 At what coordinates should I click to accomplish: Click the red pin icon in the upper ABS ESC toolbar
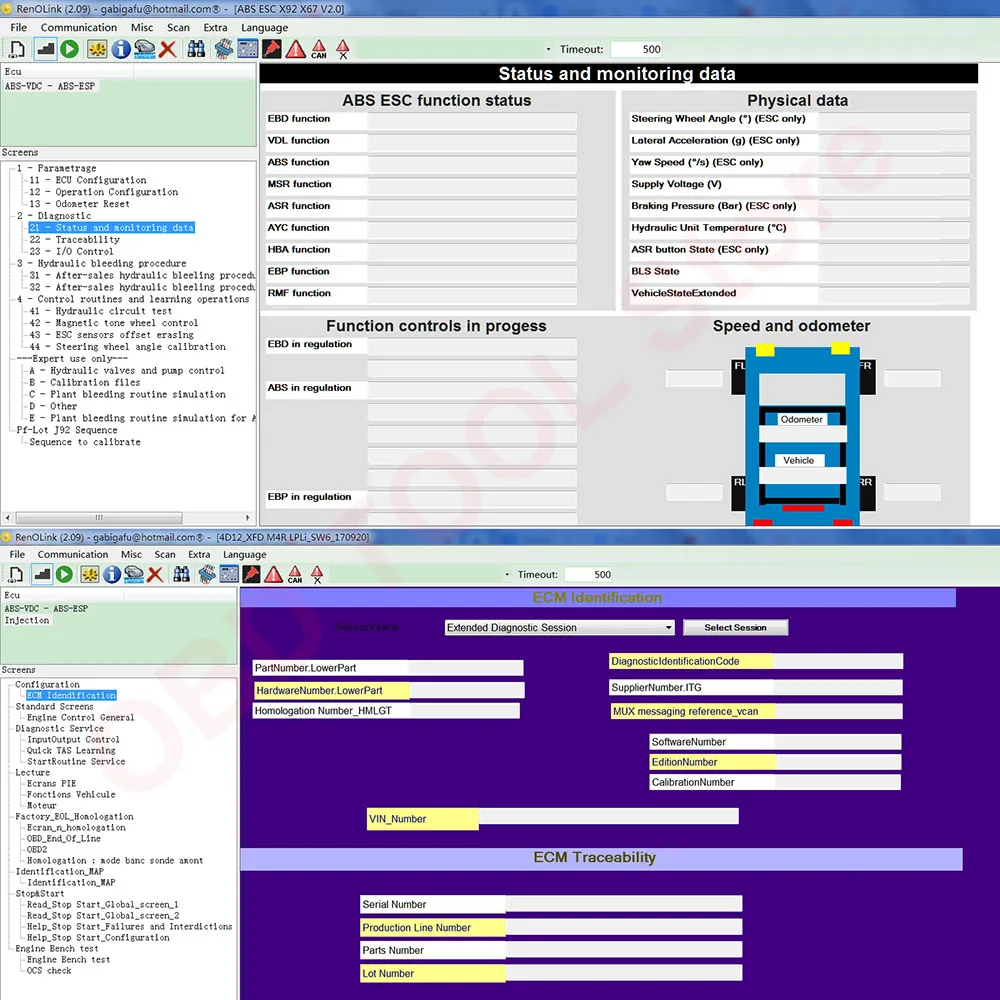[272, 49]
